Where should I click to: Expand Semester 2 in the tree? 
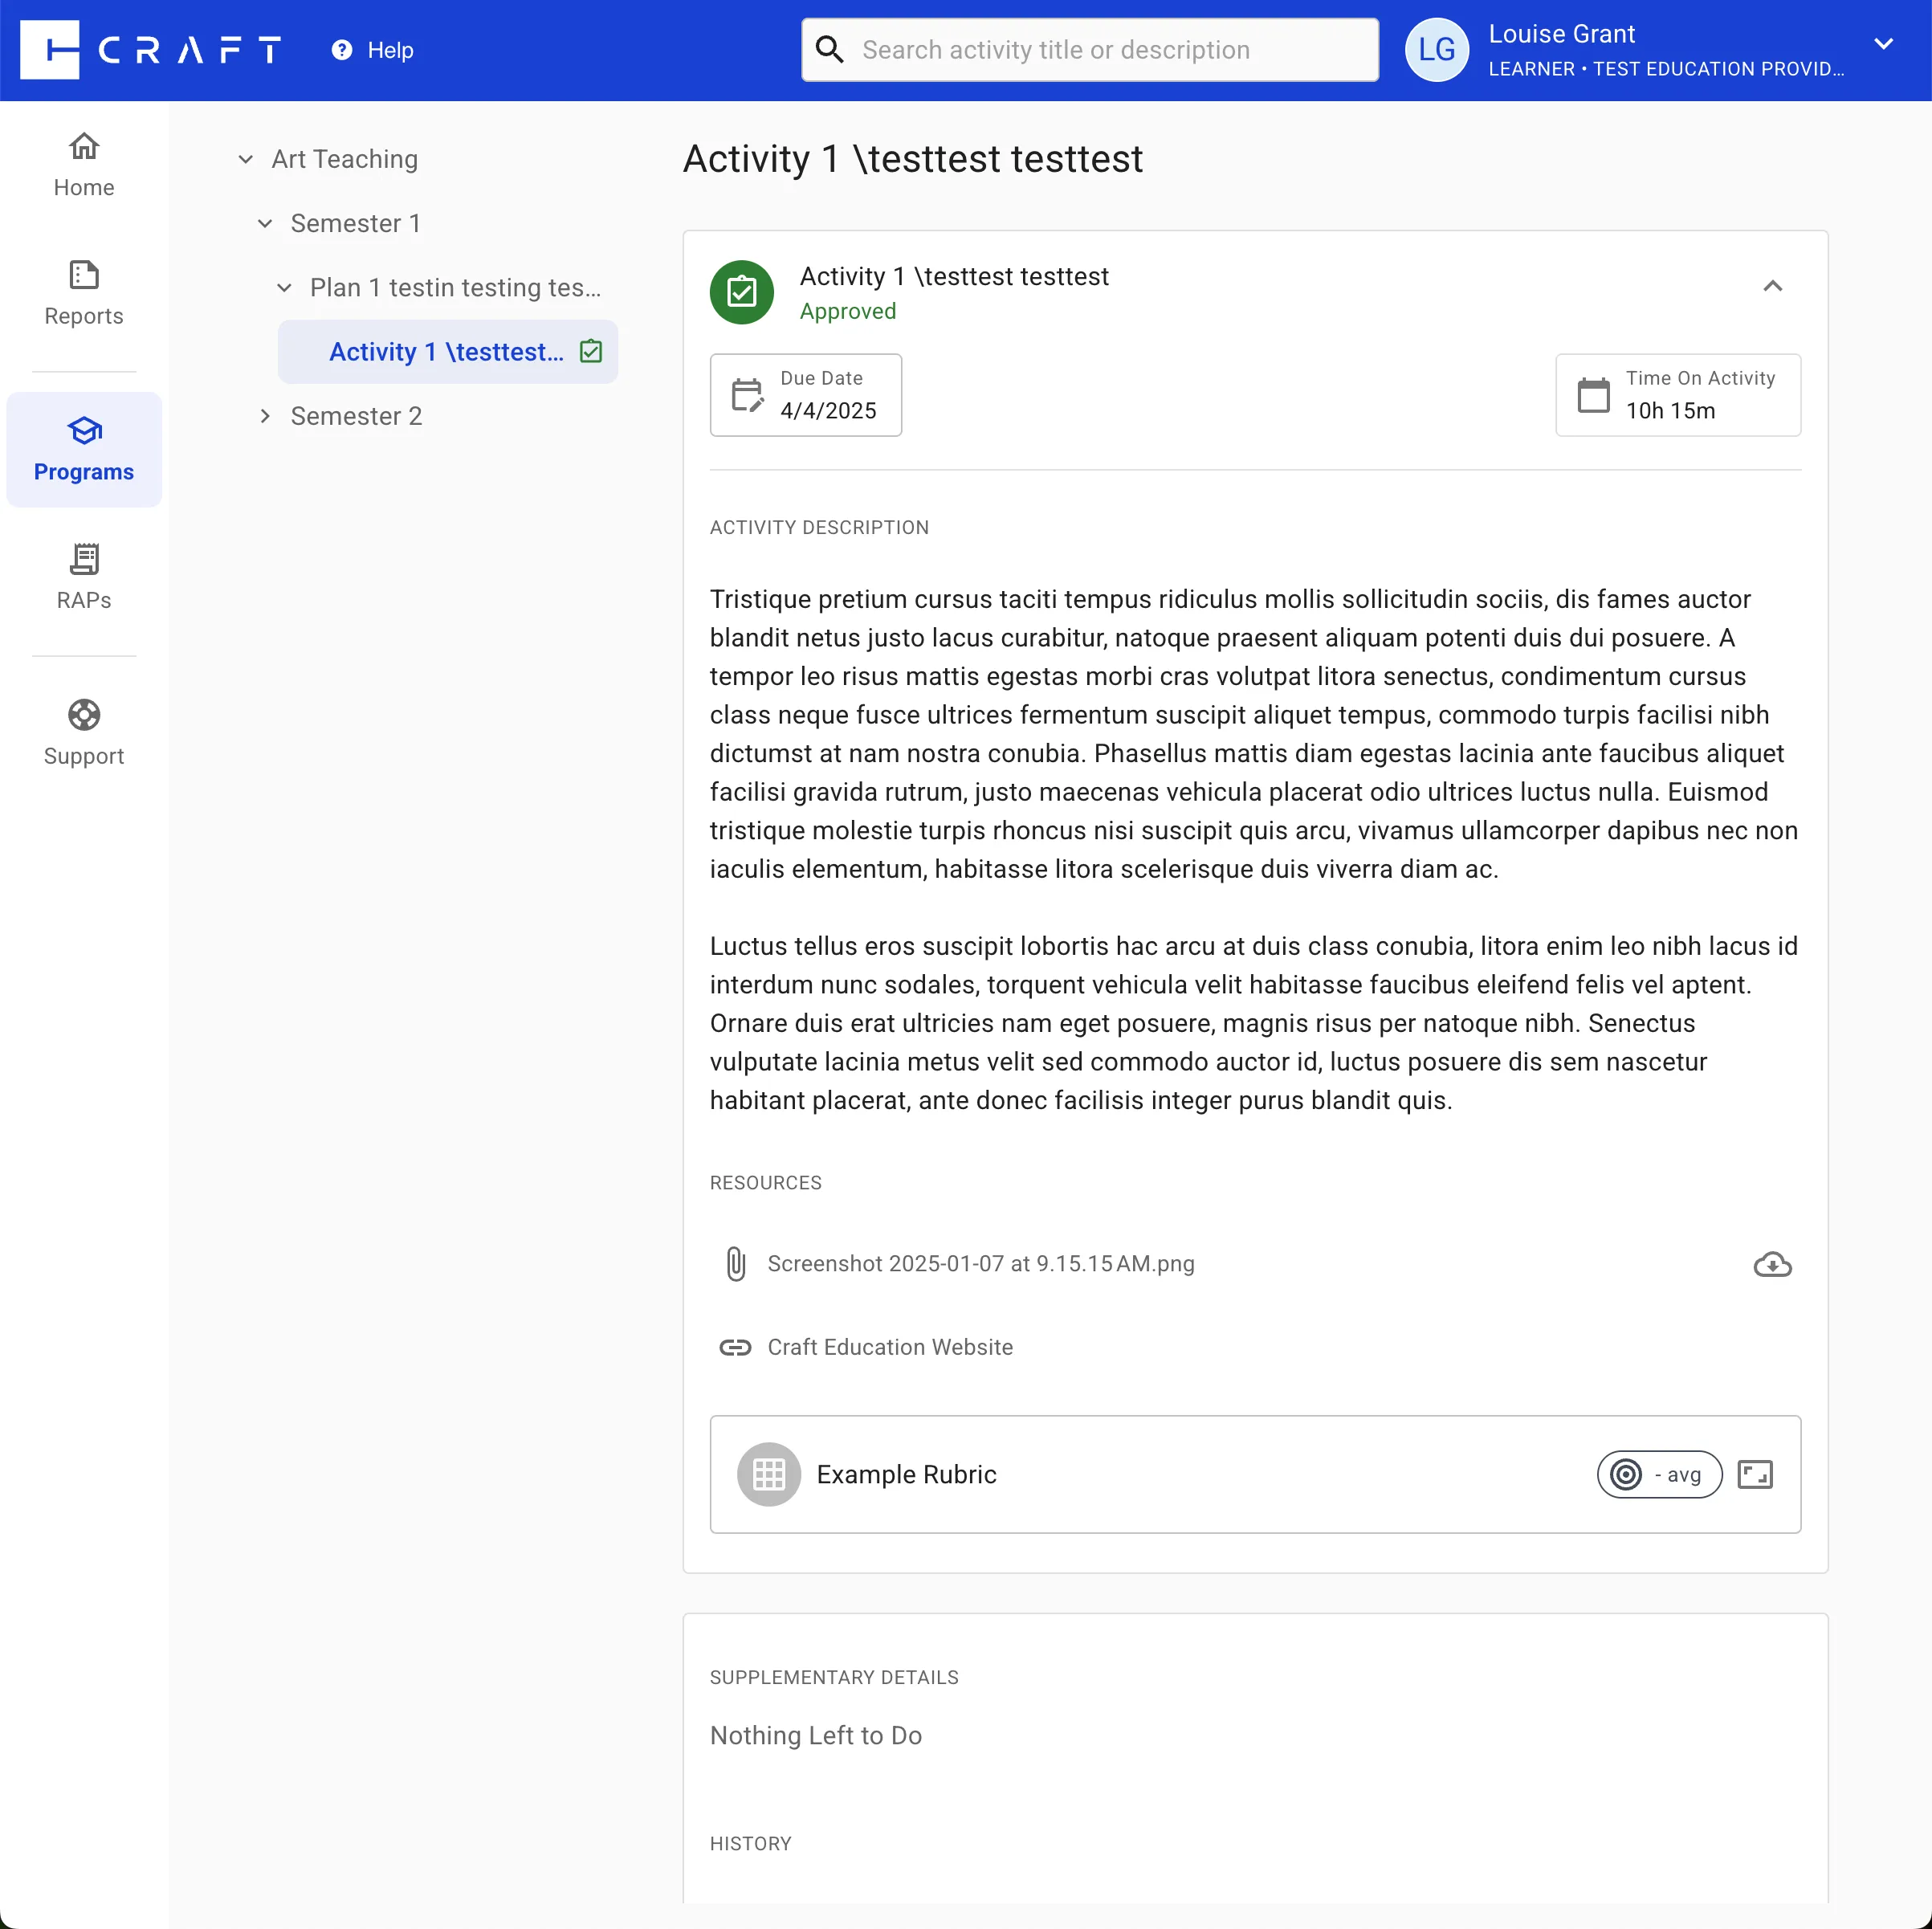coord(265,416)
